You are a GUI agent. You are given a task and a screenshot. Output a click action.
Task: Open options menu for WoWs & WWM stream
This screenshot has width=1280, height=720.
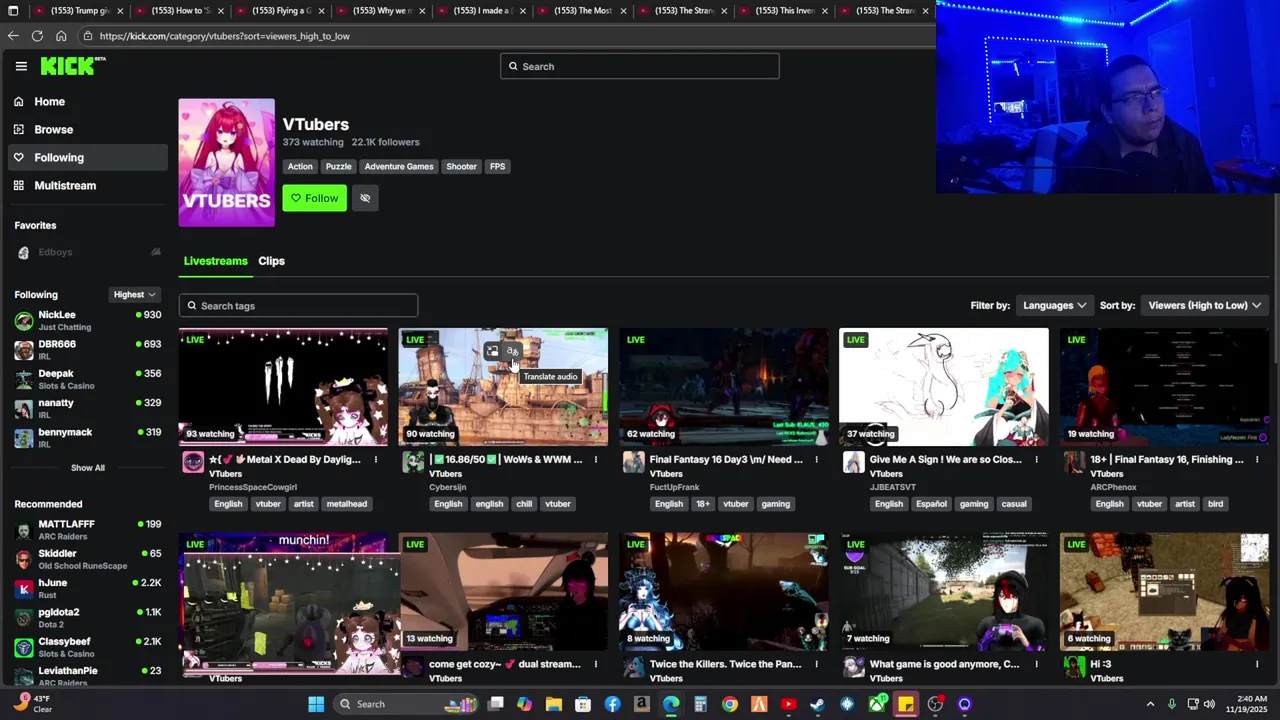(x=596, y=460)
